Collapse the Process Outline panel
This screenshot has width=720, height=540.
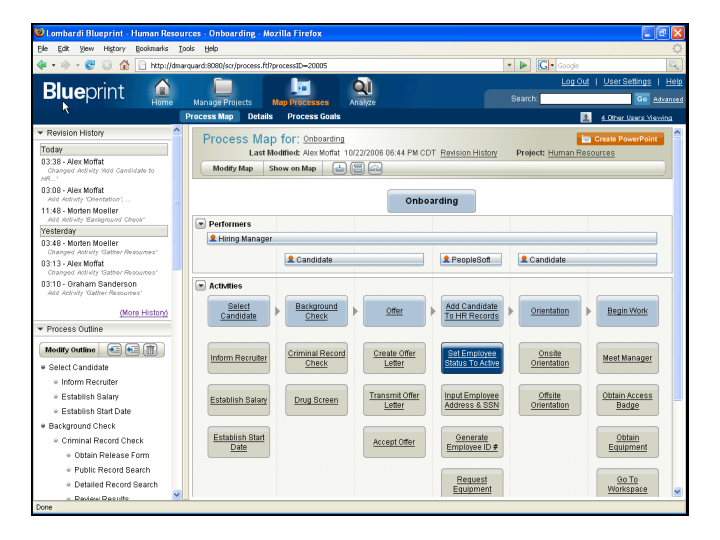[41, 329]
